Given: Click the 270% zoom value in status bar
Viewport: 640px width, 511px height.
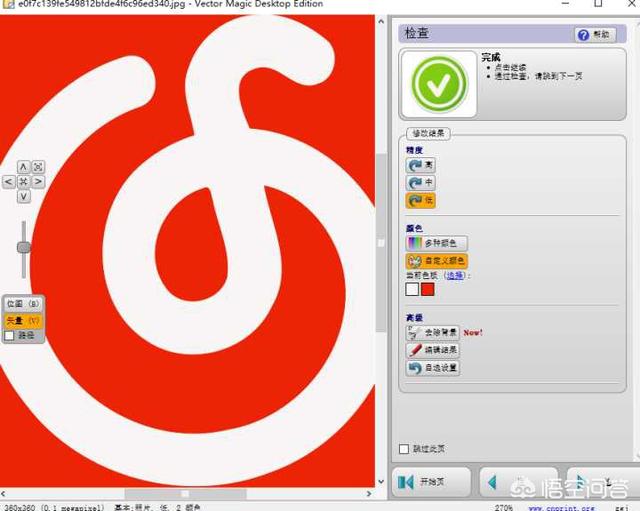Looking at the screenshot, I should tap(504, 508).
